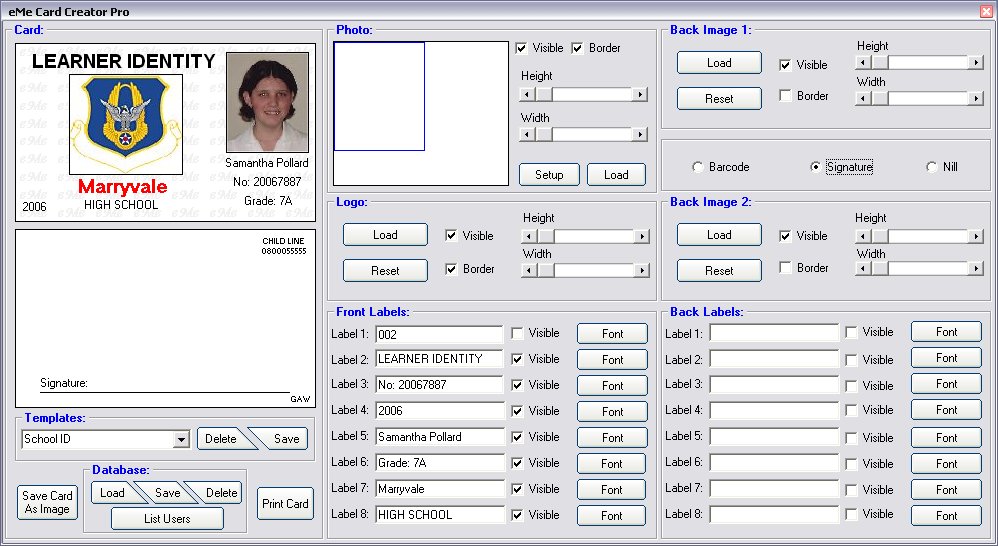This screenshot has height=546, width=998.
Task: Open Font settings for front Label 5
Action: click(612, 438)
